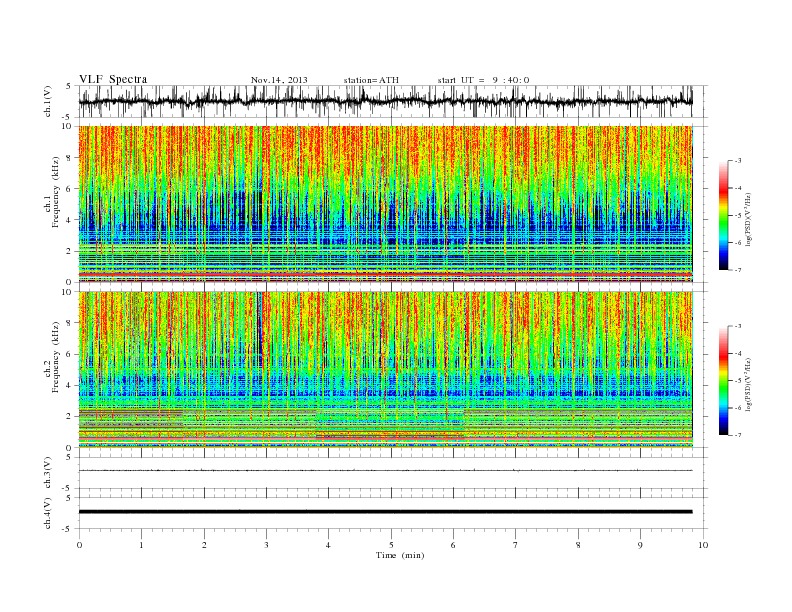The height and width of the screenshot is (612, 792).
Task: Click the time axis tick label '0'
Action: tap(79, 545)
